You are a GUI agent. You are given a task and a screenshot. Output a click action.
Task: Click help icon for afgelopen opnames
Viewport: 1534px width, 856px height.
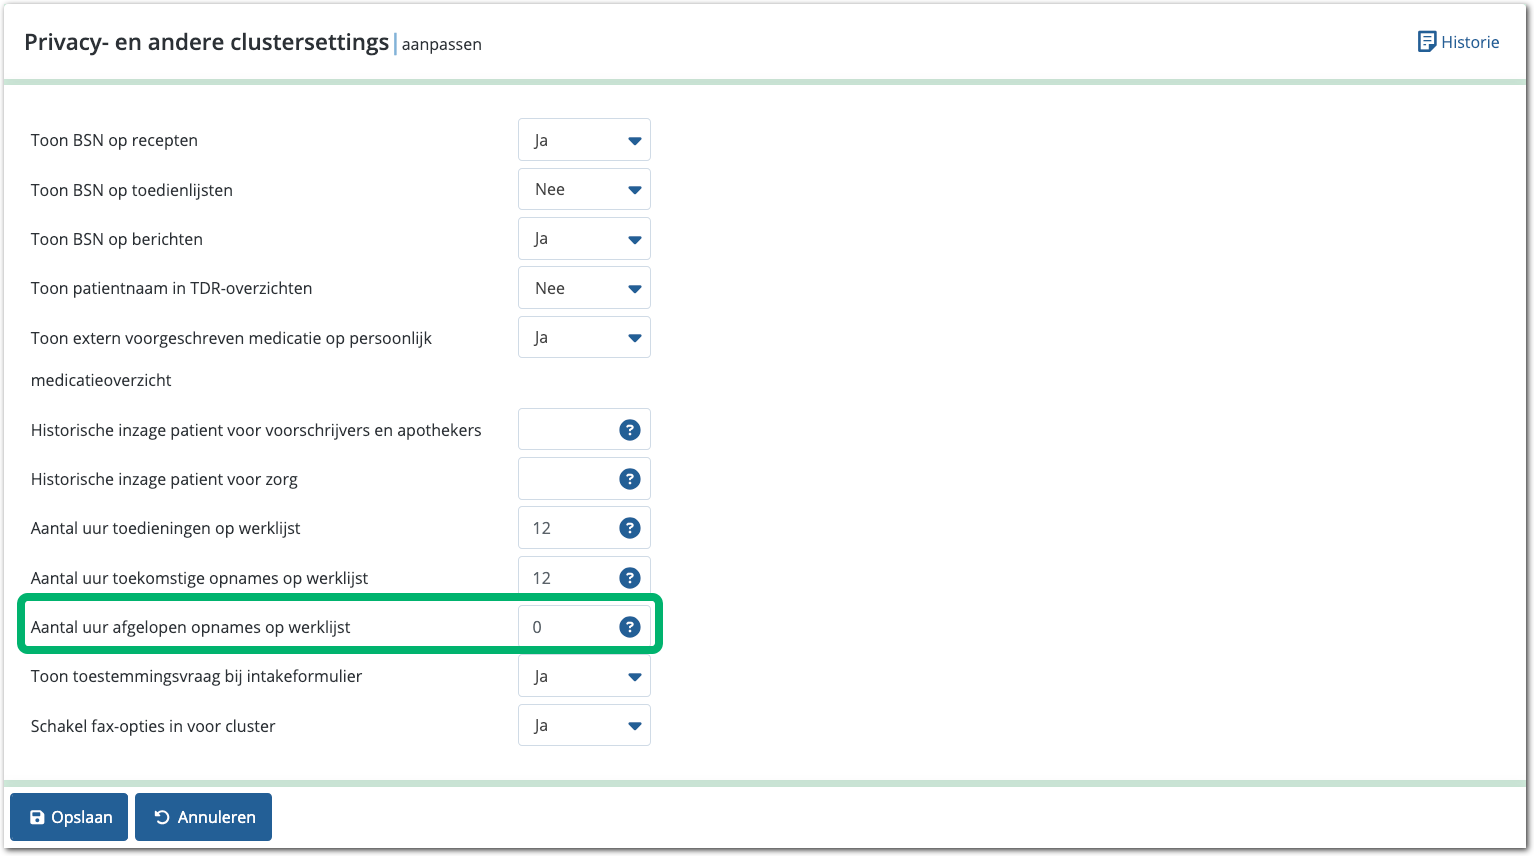tap(629, 627)
